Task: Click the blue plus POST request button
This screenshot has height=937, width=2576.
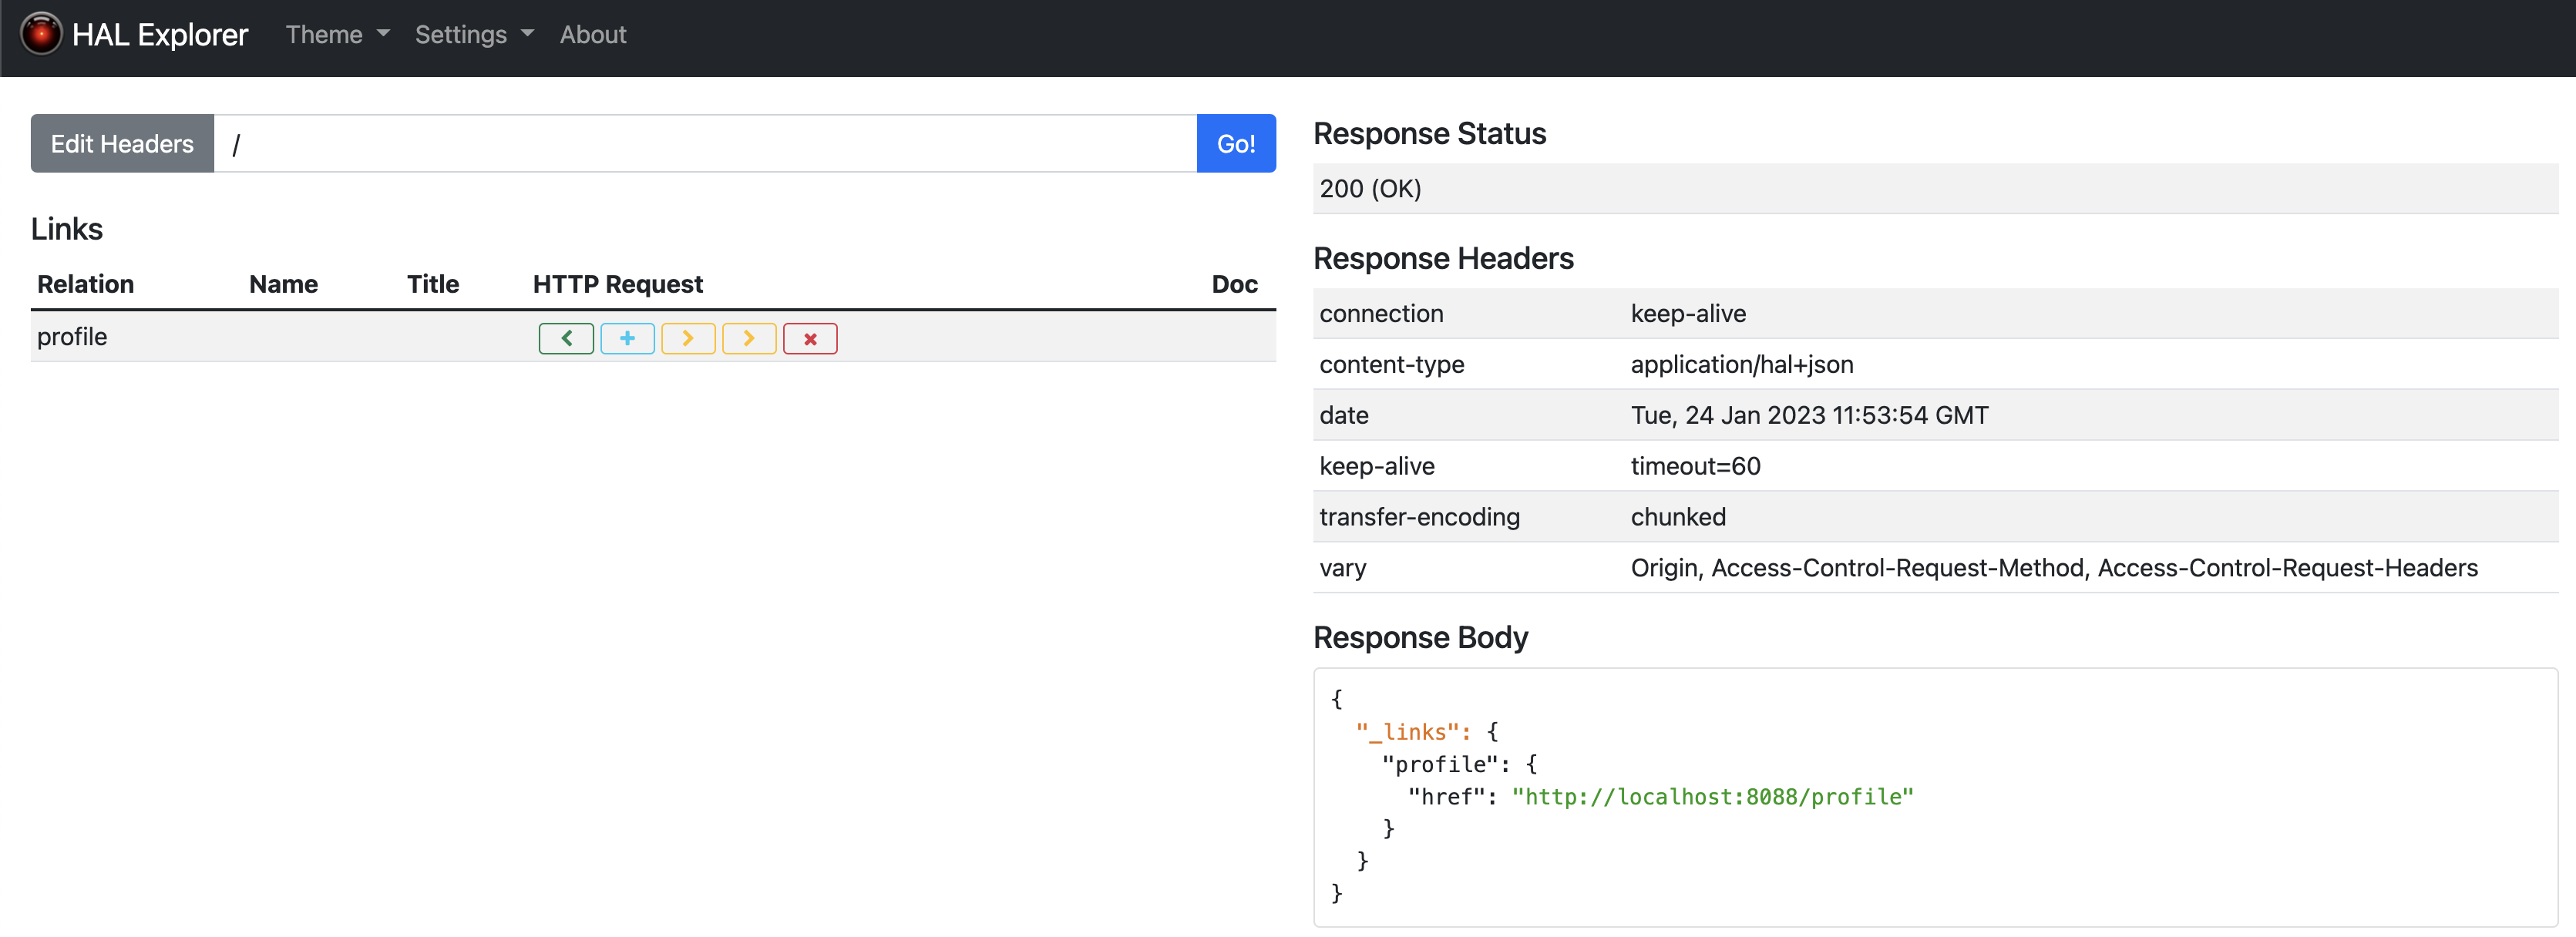Action: tap(627, 339)
